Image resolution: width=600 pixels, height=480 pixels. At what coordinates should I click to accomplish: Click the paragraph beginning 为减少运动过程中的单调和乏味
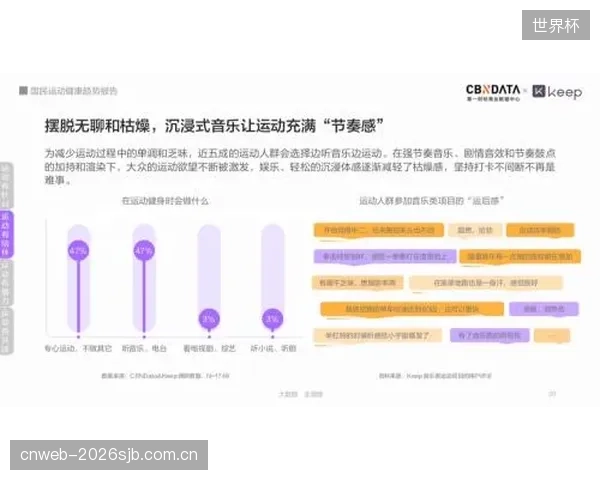tap(300, 167)
